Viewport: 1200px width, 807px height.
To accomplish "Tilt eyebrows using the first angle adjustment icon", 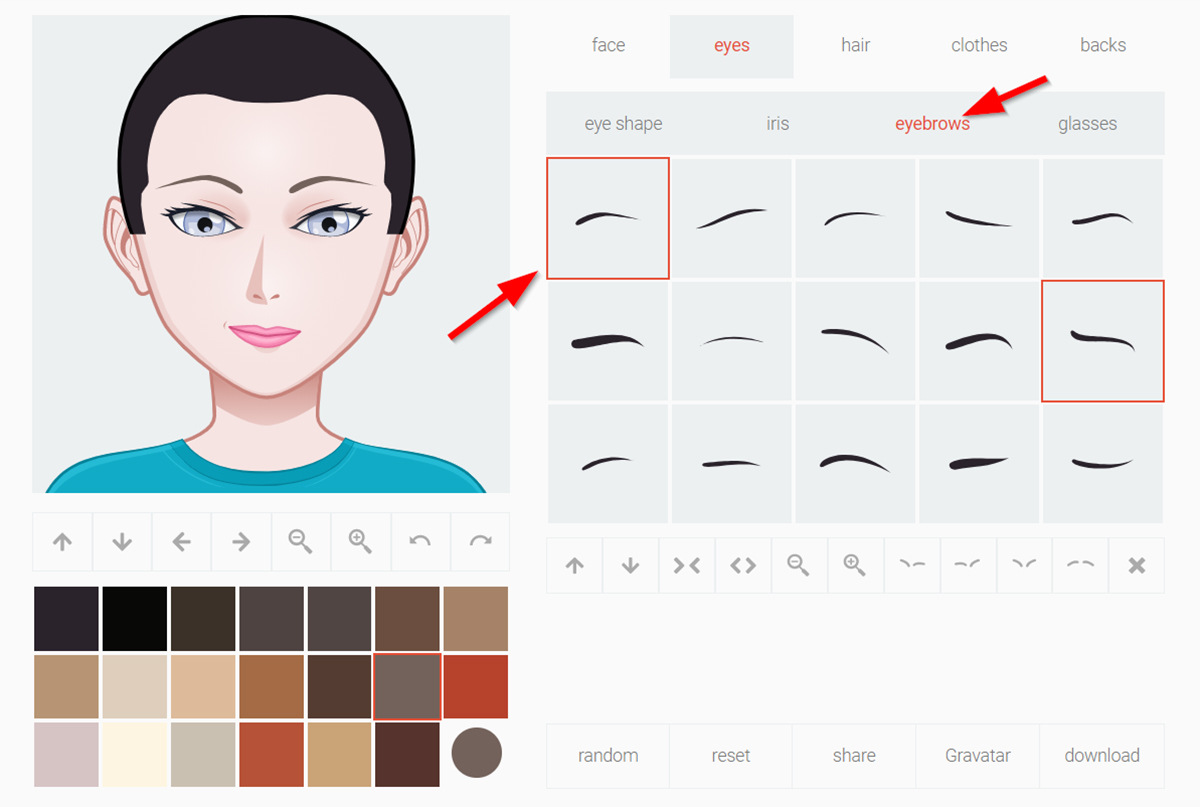I will [911, 565].
